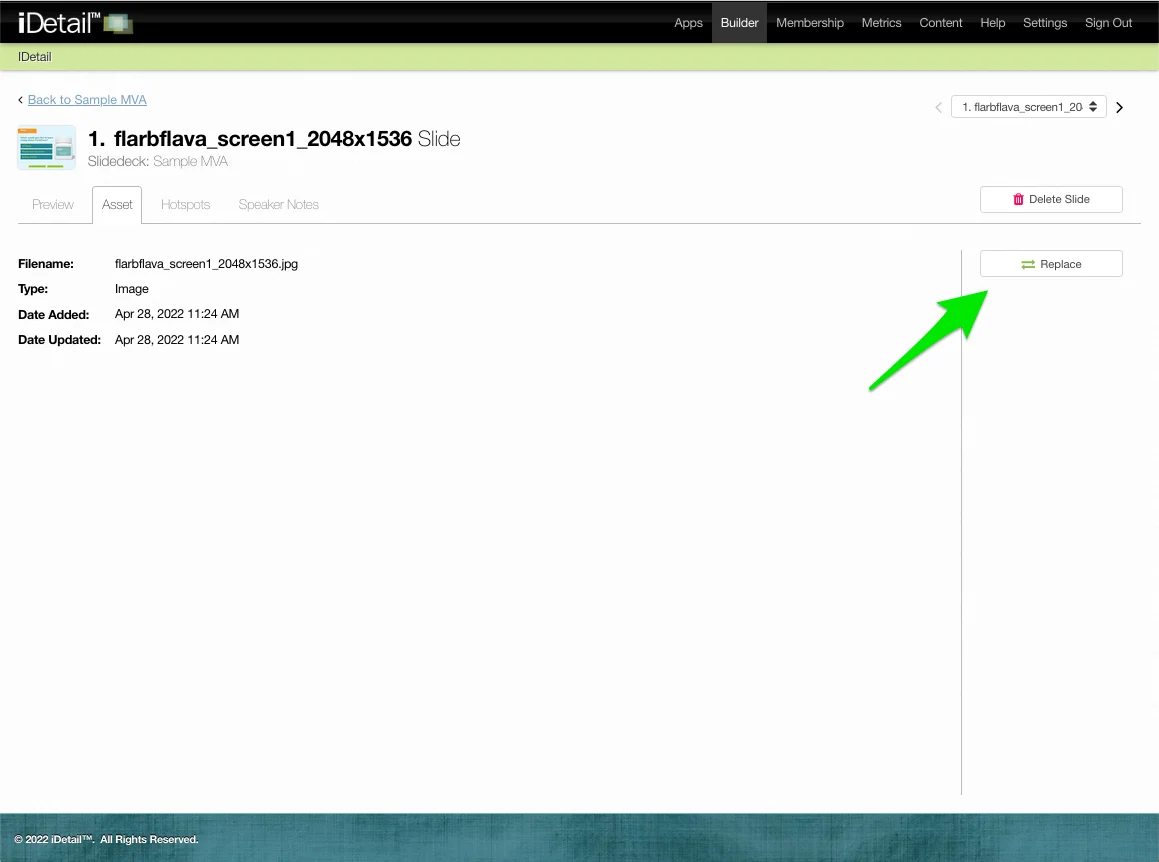Click the red trash icon
This screenshot has width=1159, height=862.
pos(1018,200)
